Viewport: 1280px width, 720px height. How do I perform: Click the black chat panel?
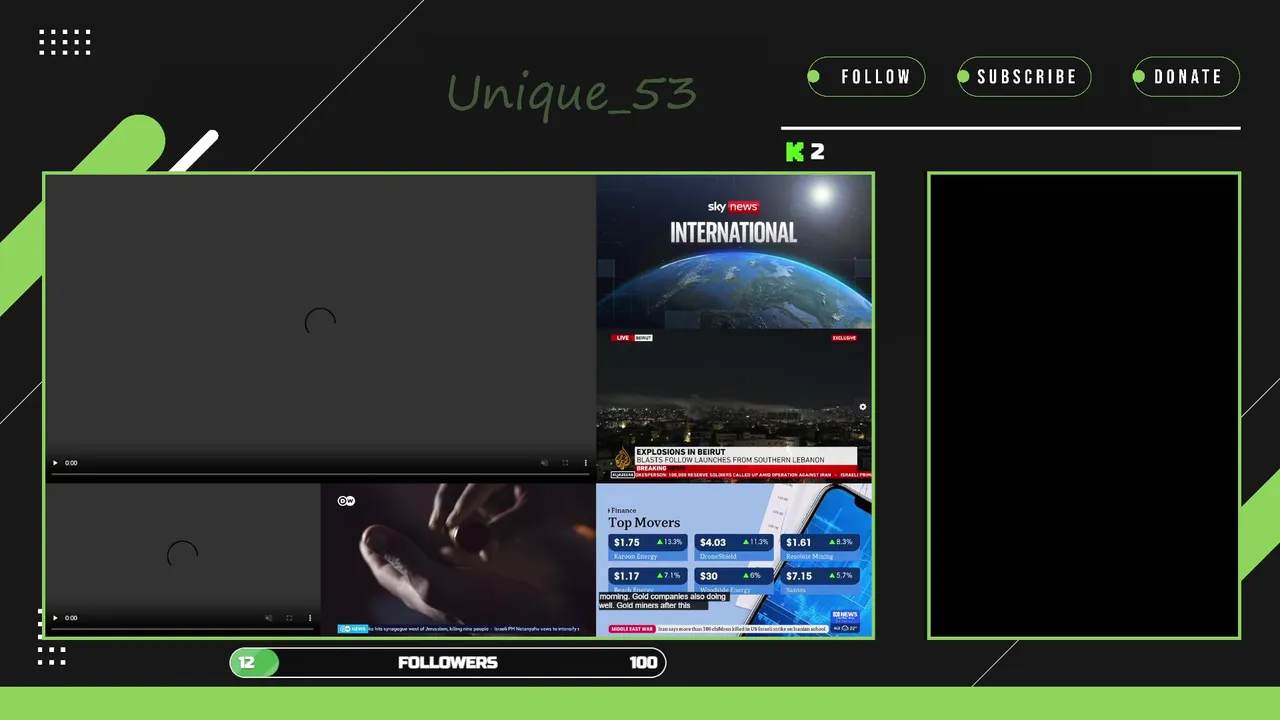click(1084, 406)
